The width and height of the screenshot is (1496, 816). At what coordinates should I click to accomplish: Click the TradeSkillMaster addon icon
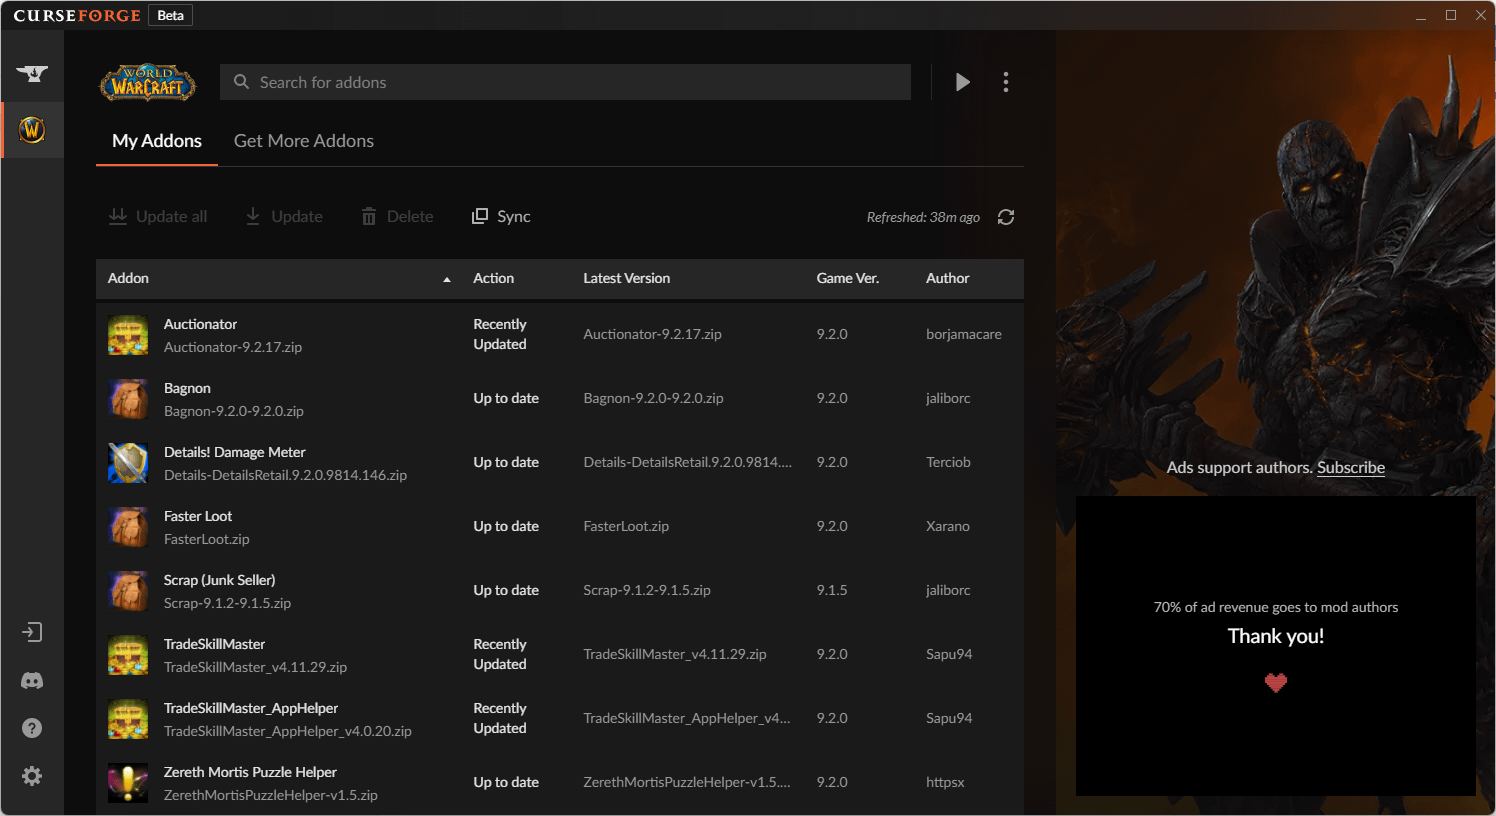coord(128,655)
